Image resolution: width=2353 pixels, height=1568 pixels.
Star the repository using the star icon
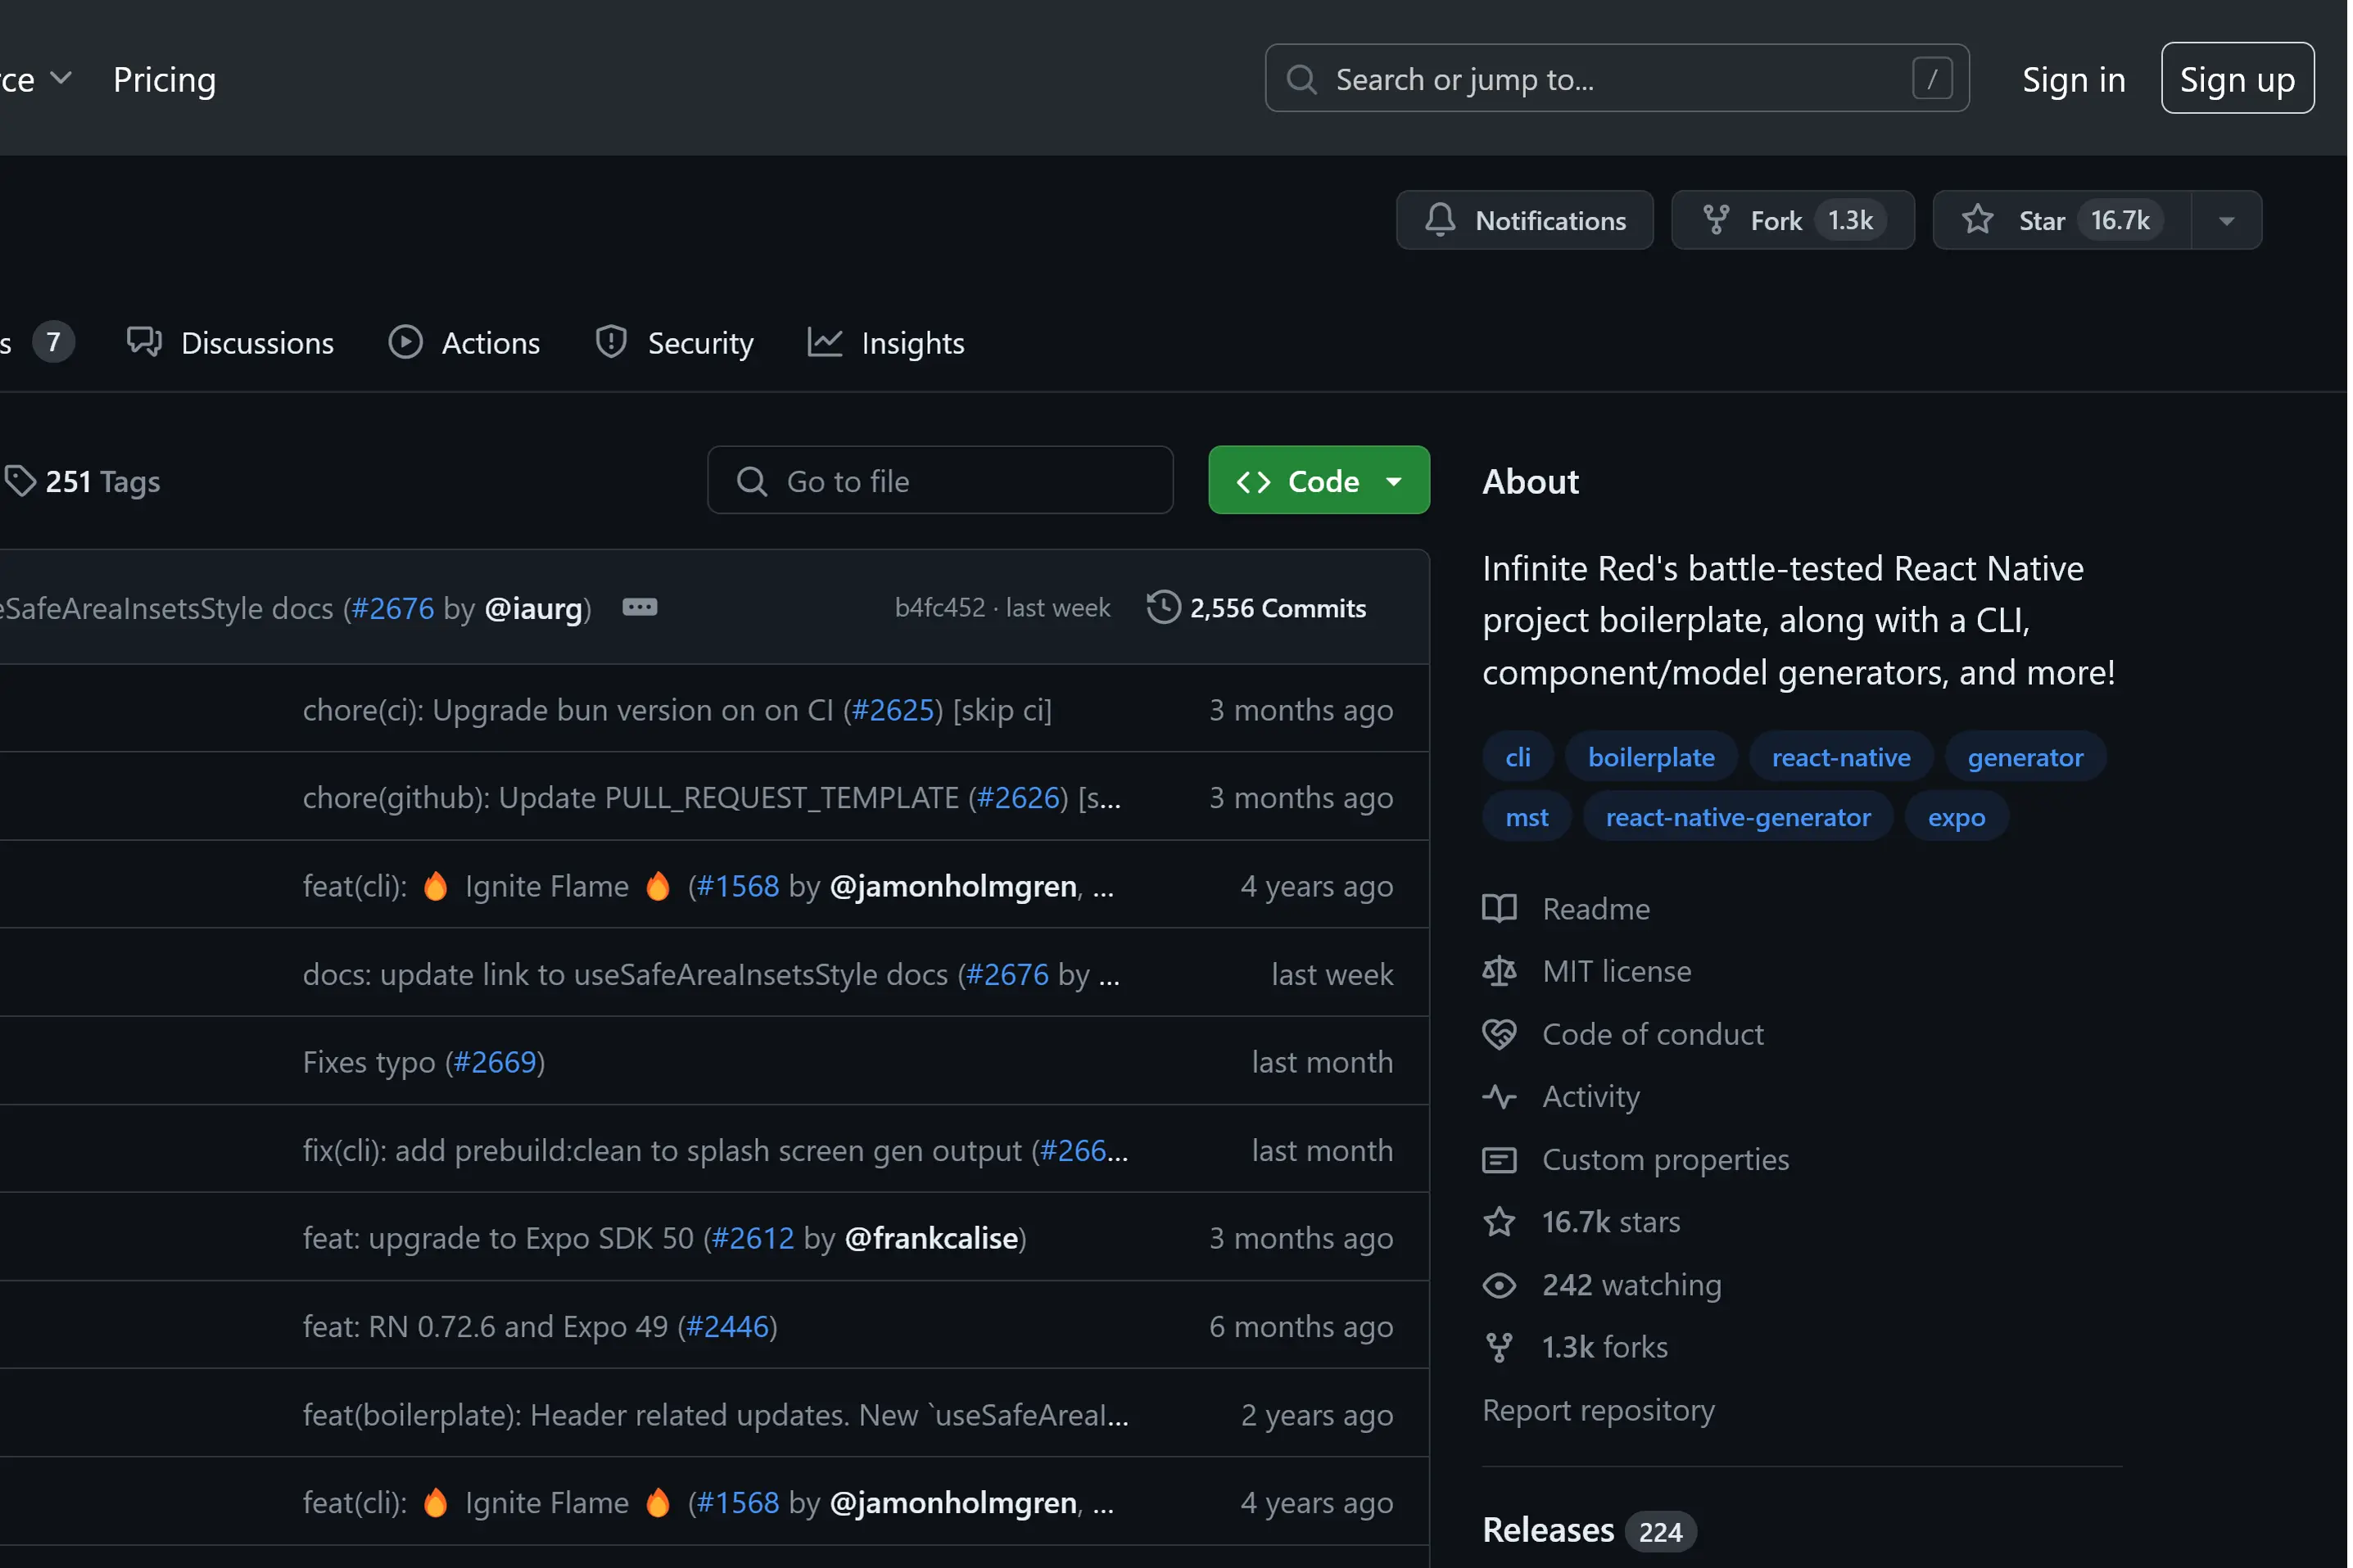pyautogui.click(x=1977, y=220)
